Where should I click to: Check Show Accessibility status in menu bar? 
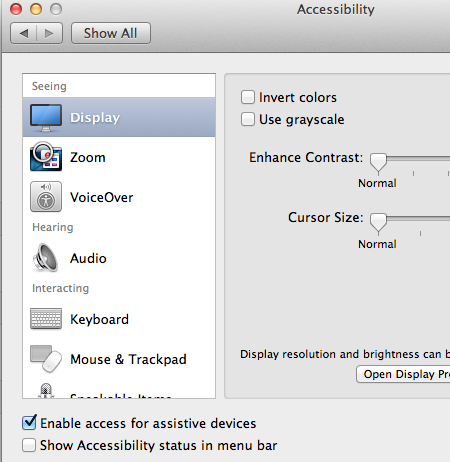[29, 445]
